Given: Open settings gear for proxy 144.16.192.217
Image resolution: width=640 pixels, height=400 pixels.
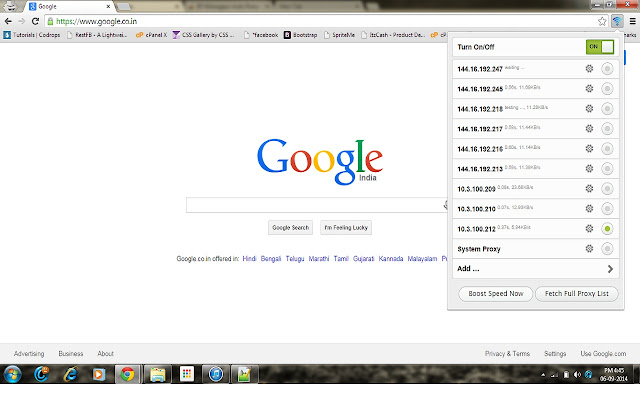Looking at the screenshot, I should click(x=589, y=129).
